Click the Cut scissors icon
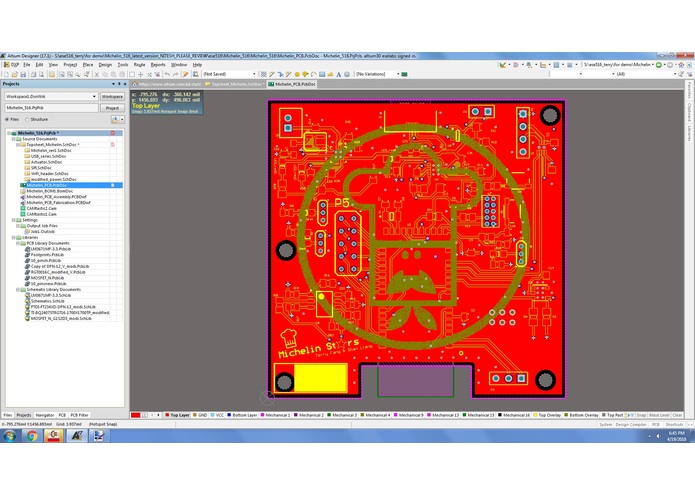 [x=97, y=74]
